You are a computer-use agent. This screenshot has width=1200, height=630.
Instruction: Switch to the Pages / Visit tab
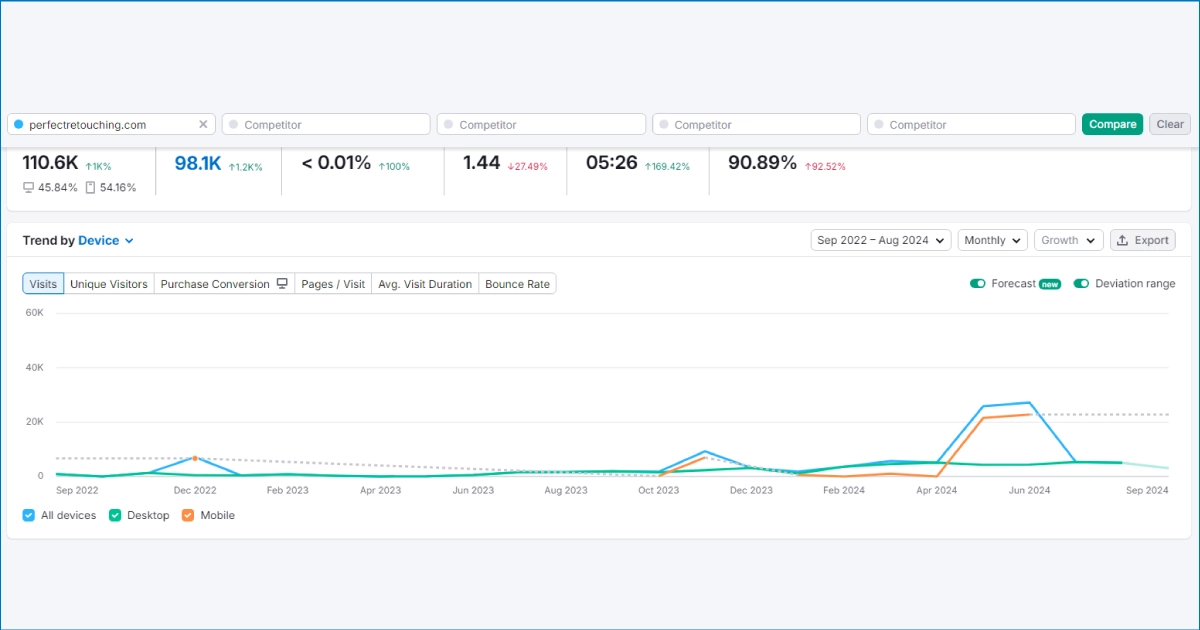tap(333, 284)
